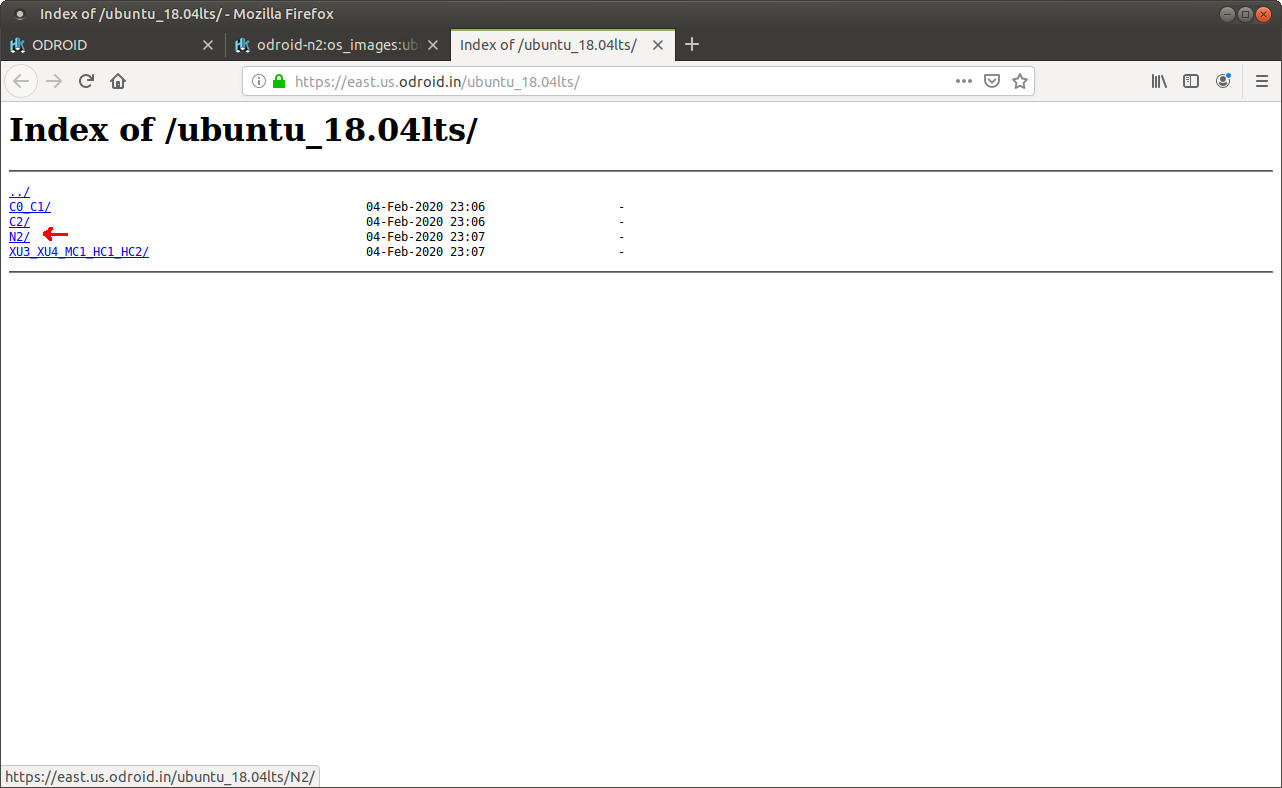1282x788 pixels.
Task: Click the Back navigation arrow
Action: click(22, 82)
